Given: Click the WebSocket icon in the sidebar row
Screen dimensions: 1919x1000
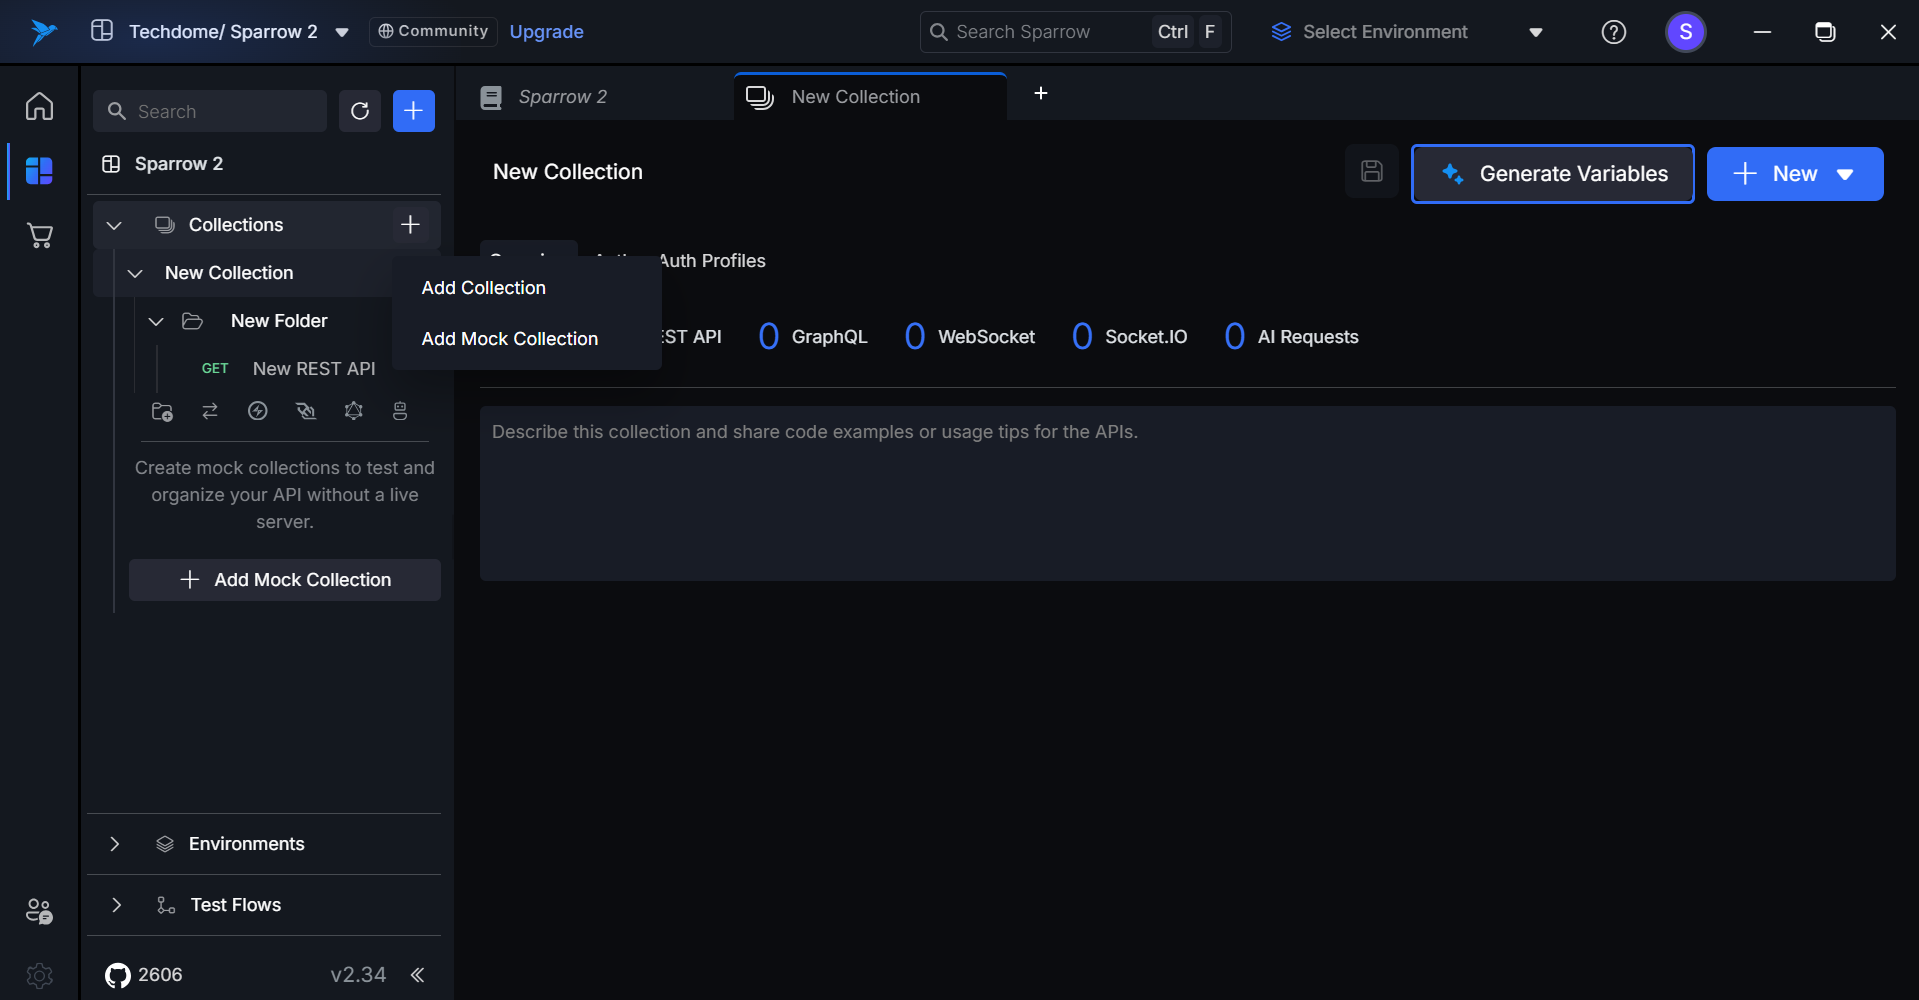Looking at the screenshot, I should 306,412.
